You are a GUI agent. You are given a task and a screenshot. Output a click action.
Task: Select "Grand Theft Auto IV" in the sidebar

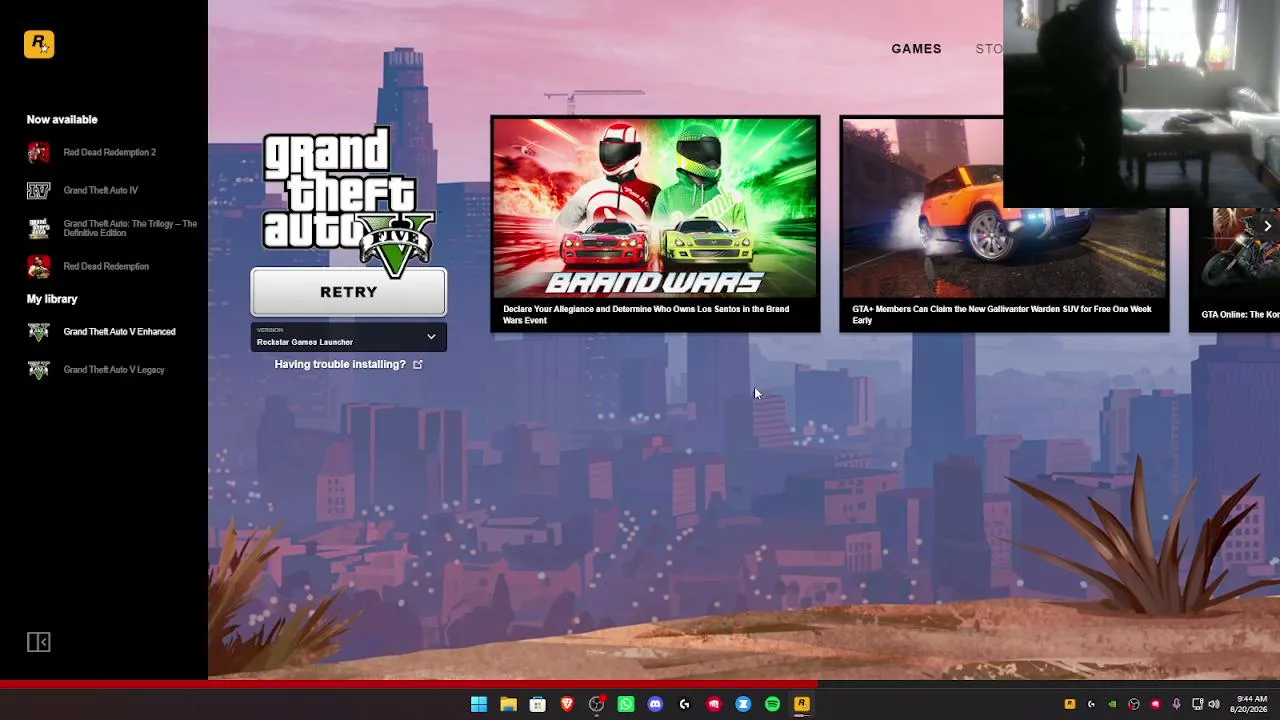[101, 190]
